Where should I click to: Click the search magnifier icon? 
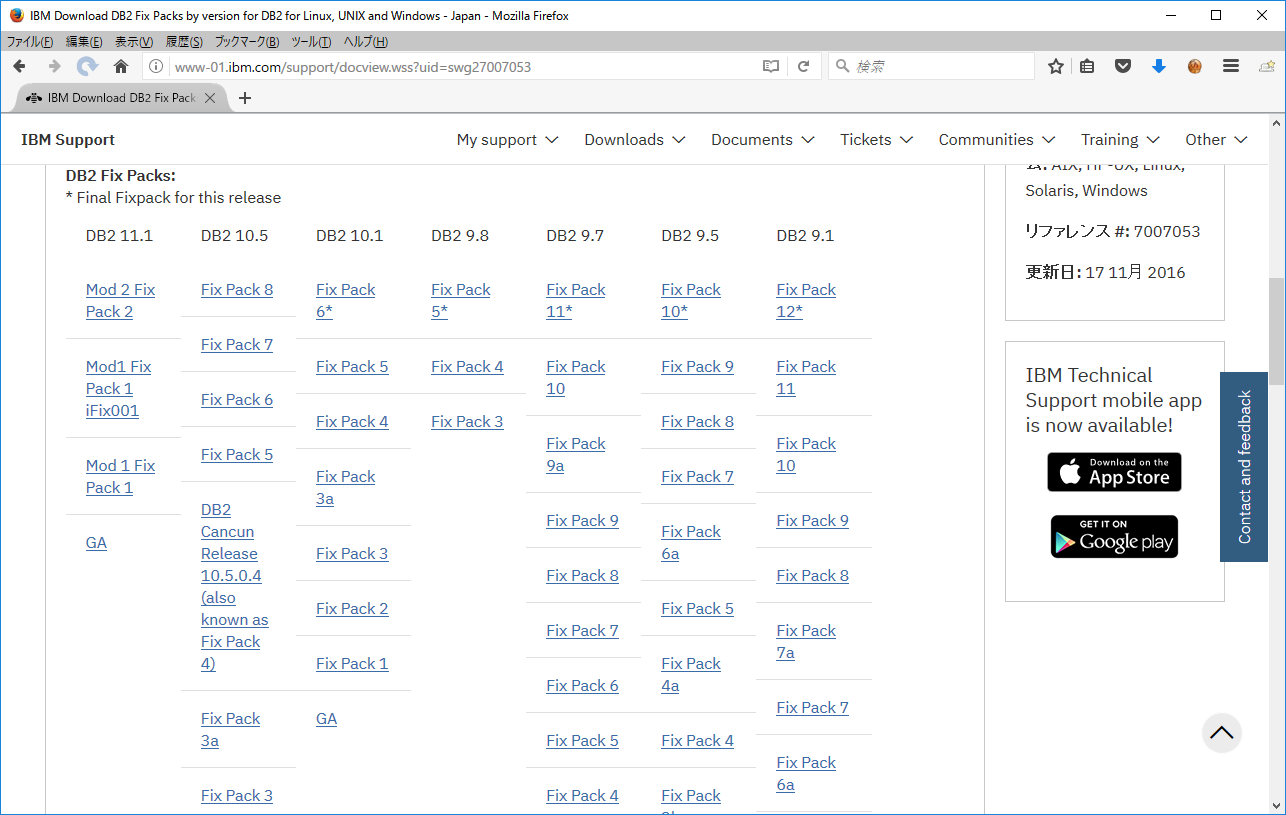pos(842,67)
